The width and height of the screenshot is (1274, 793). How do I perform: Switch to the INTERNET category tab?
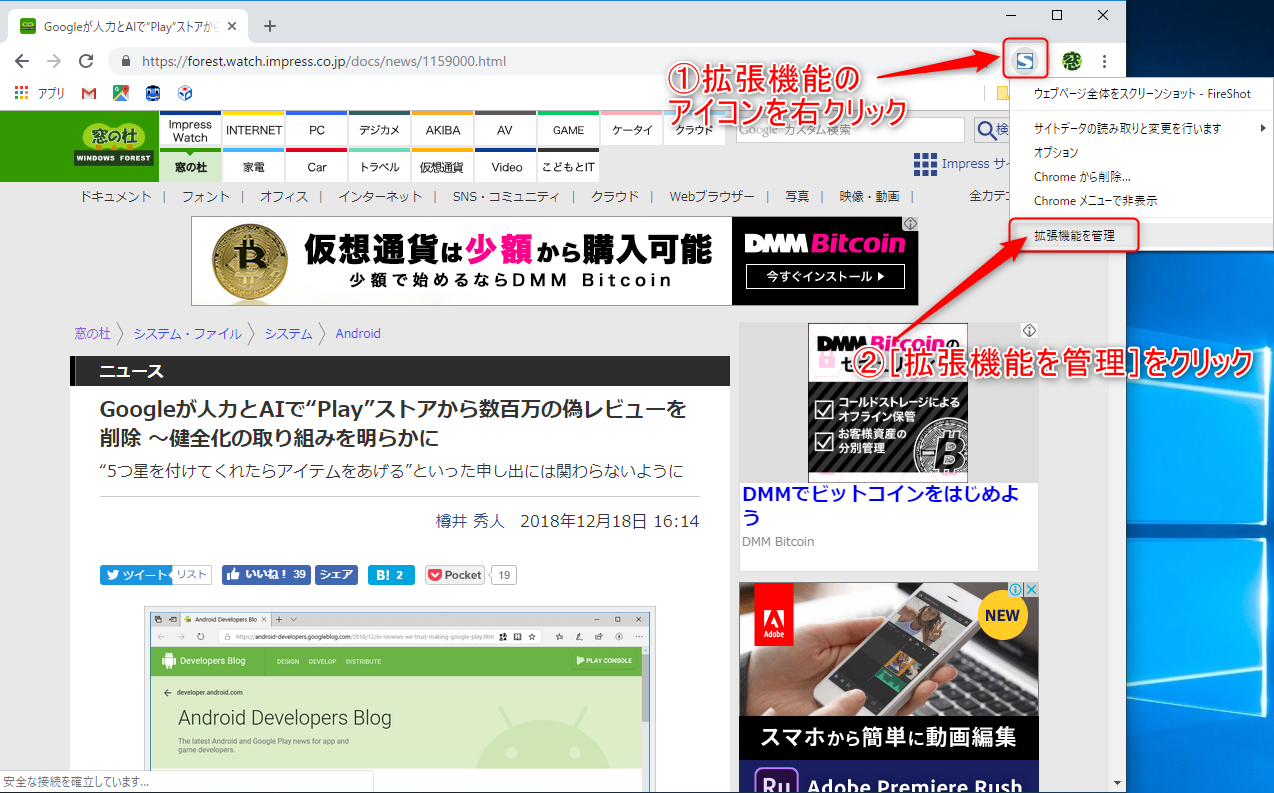click(x=253, y=129)
